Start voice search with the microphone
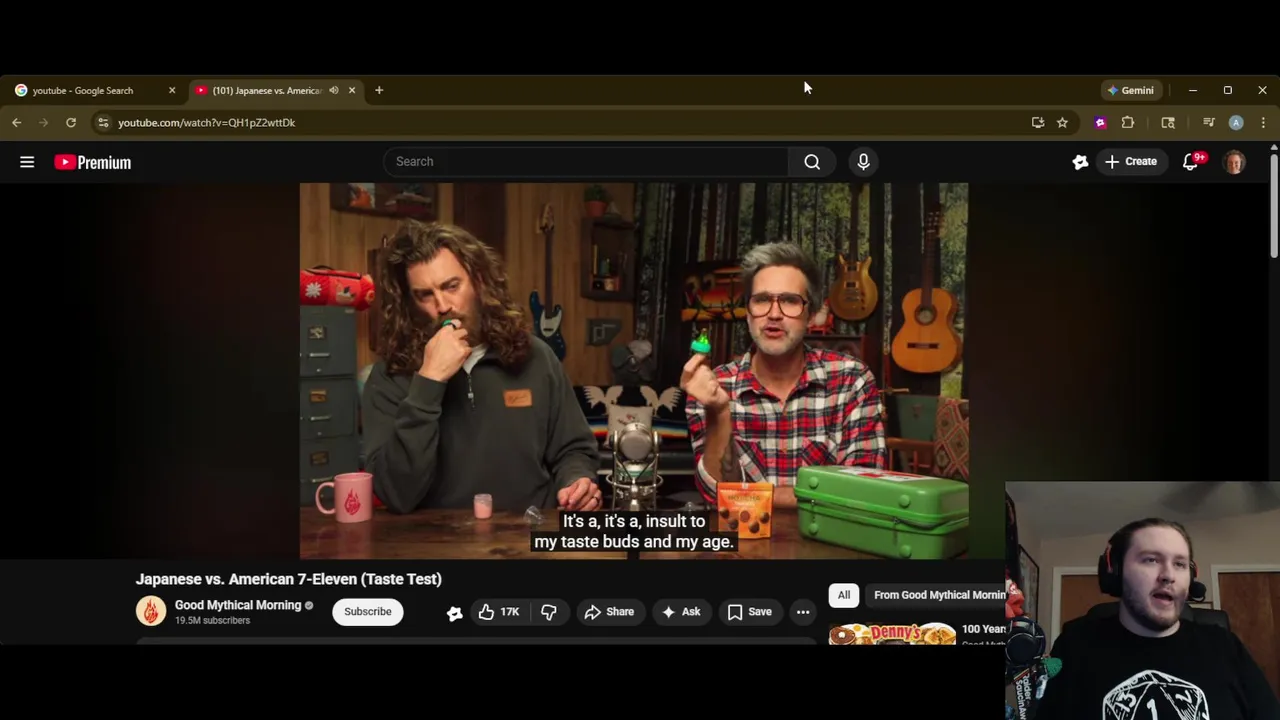The width and height of the screenshot is (1280, 720). point(863,162)
